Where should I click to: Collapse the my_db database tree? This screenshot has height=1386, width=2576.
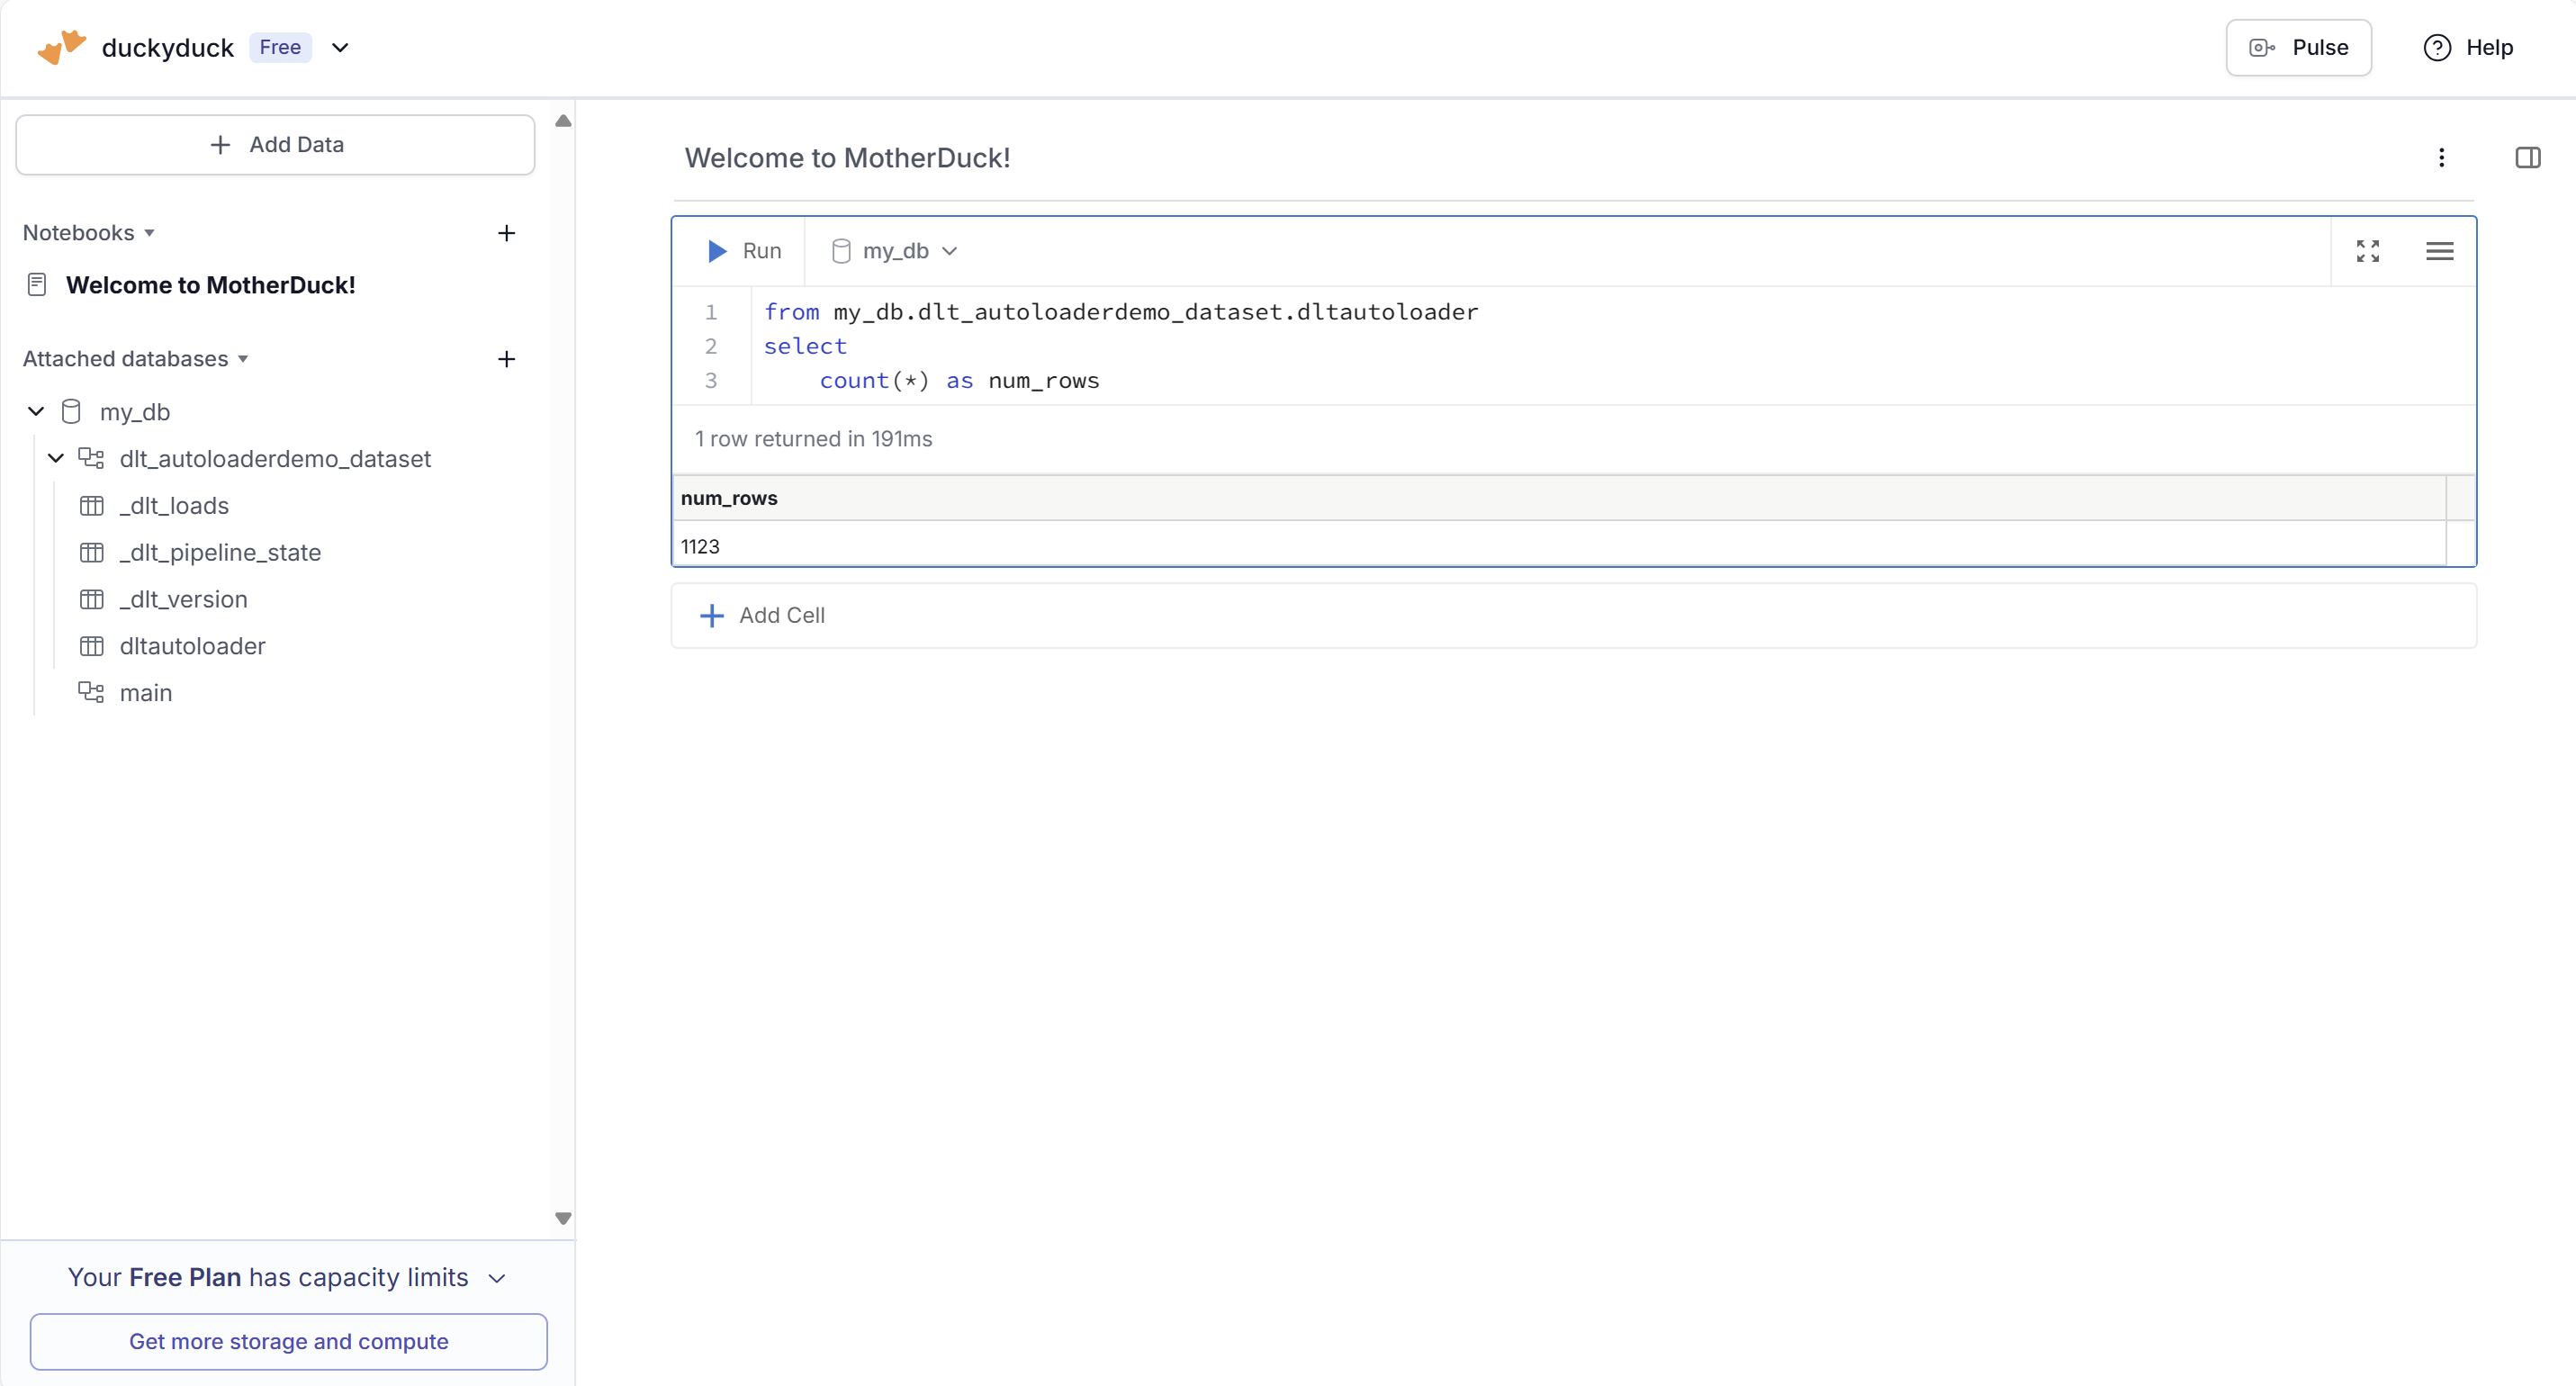click(x=36, y=411)
